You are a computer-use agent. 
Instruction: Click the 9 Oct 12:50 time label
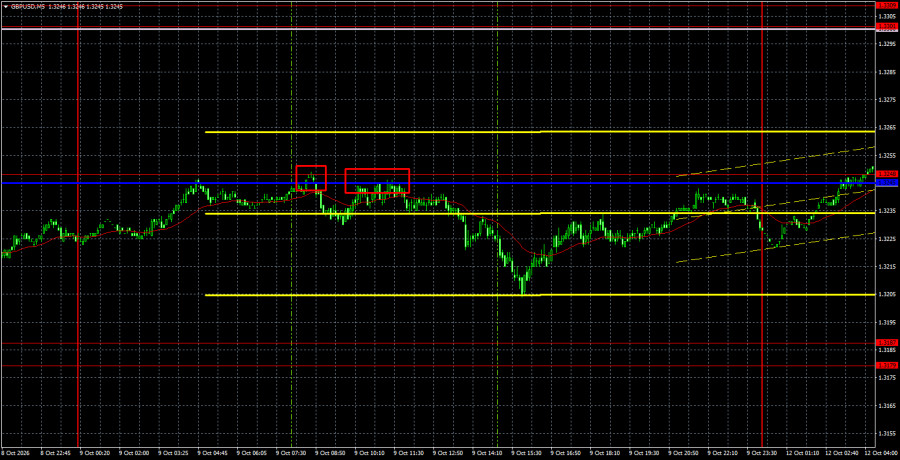pos(448,453)
